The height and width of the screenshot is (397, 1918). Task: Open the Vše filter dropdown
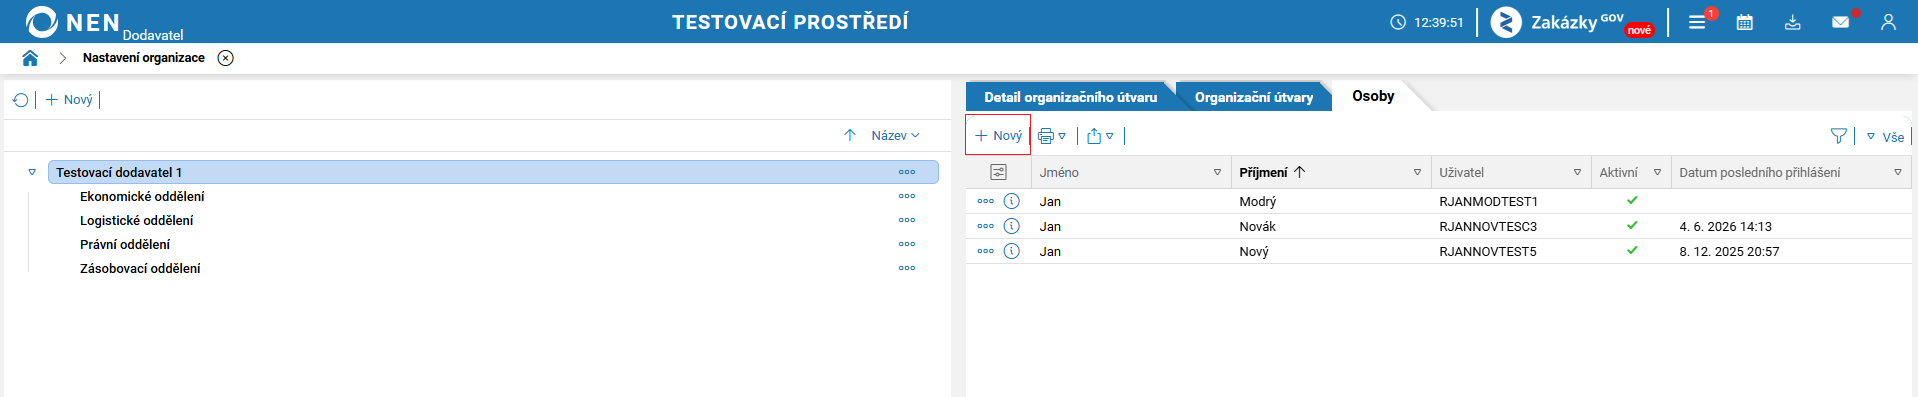[x=1885, y=137]
